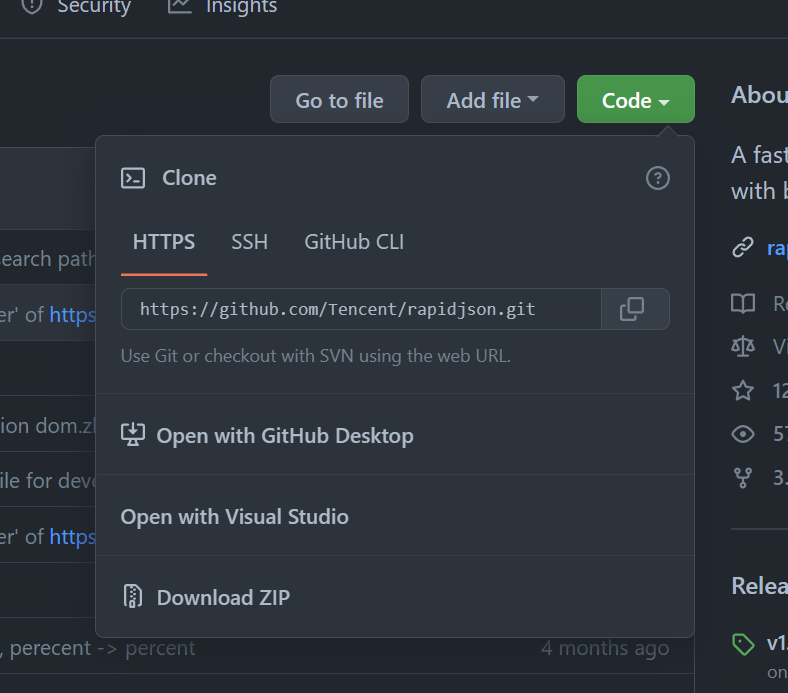Image resolution: width=788 pixels, height=693 pixels.
Task: Choose Open with Visual Studio
Action: [x=395, y=516]
